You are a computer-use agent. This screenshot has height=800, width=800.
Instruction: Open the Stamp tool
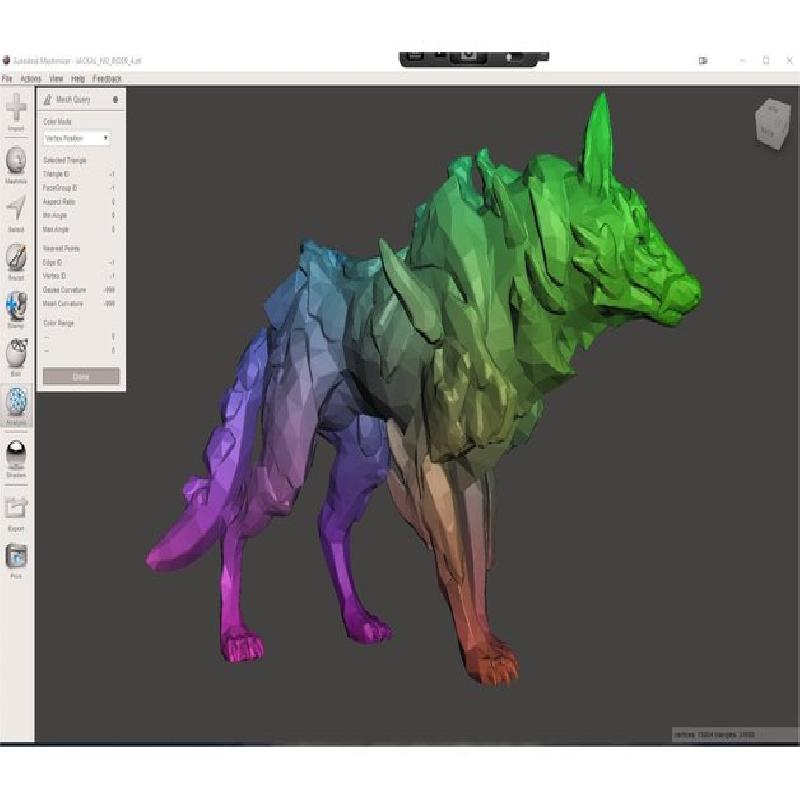point(17,305)
